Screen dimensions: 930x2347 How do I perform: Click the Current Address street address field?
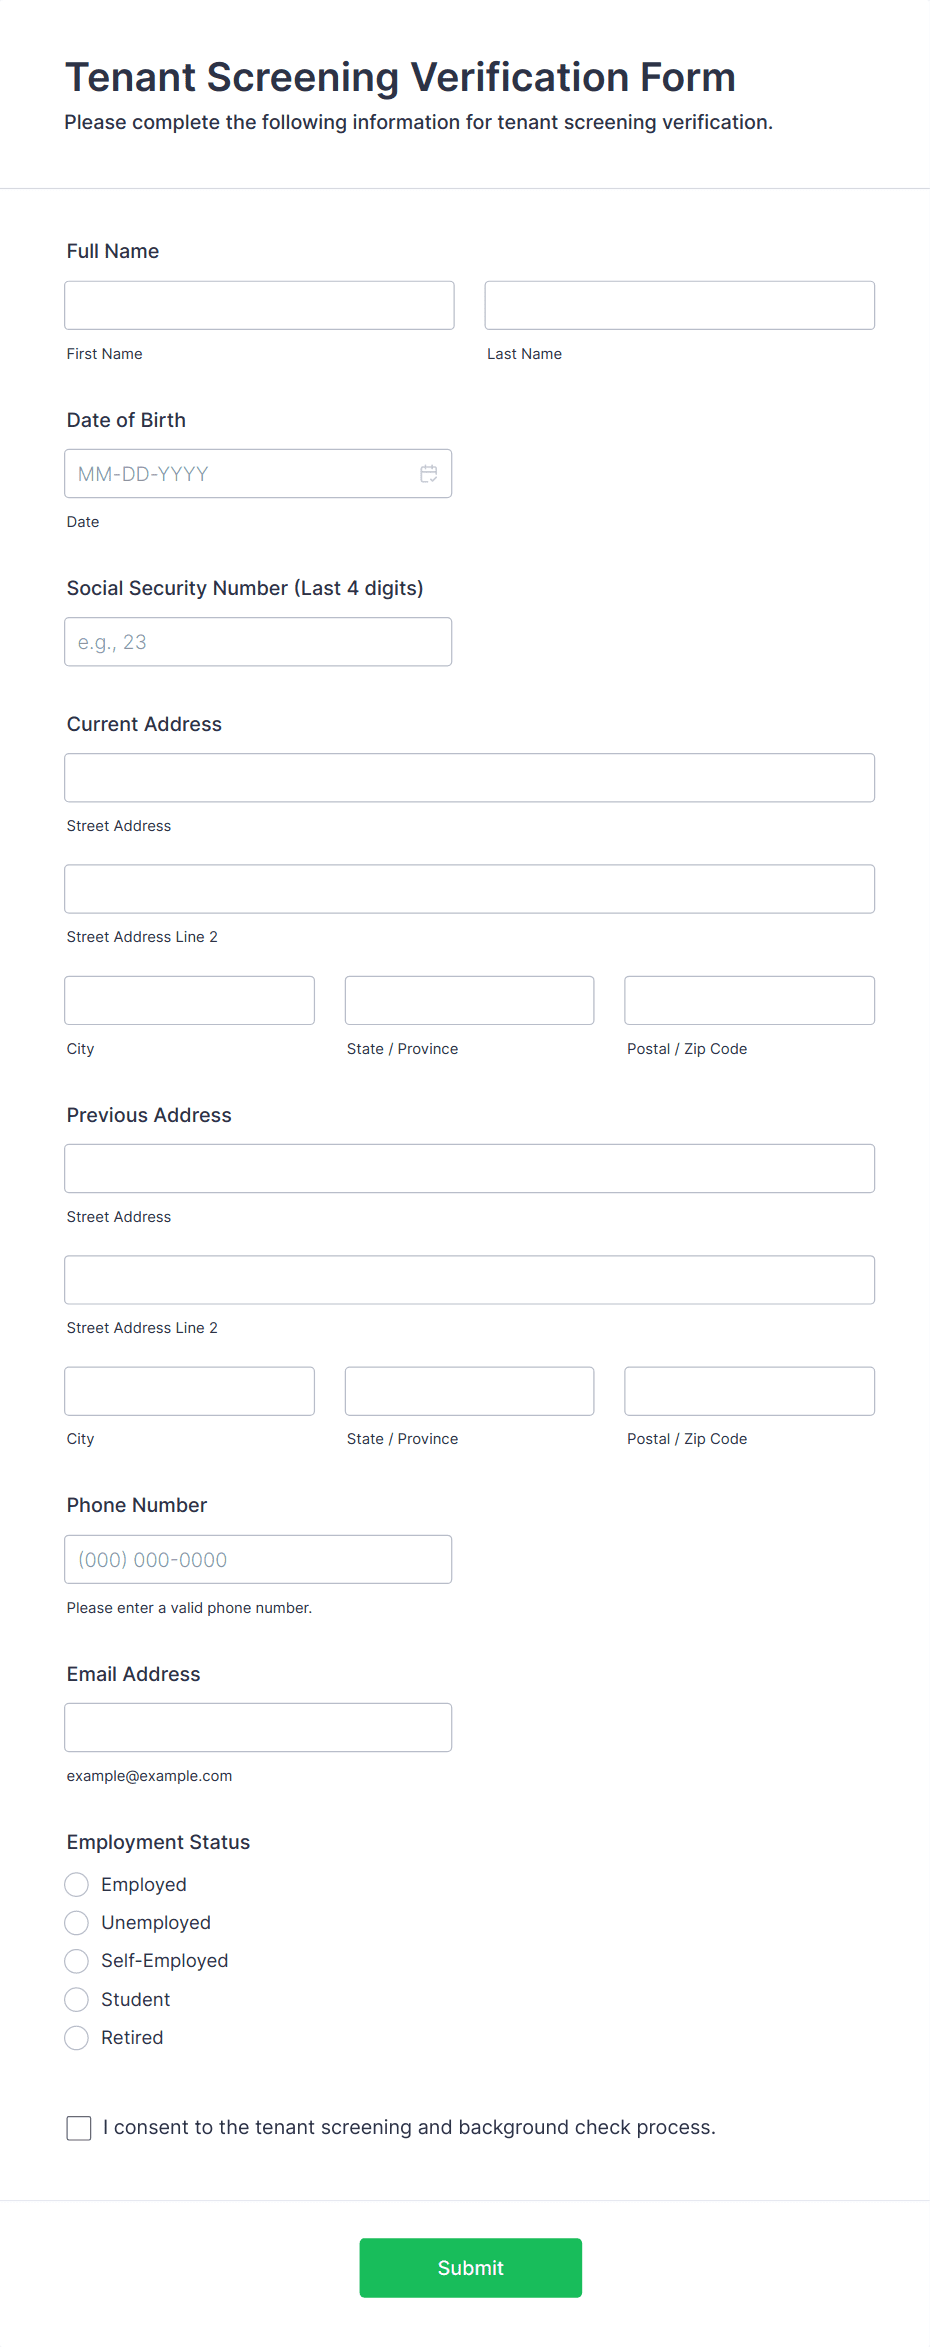click(x=469, y=778)
